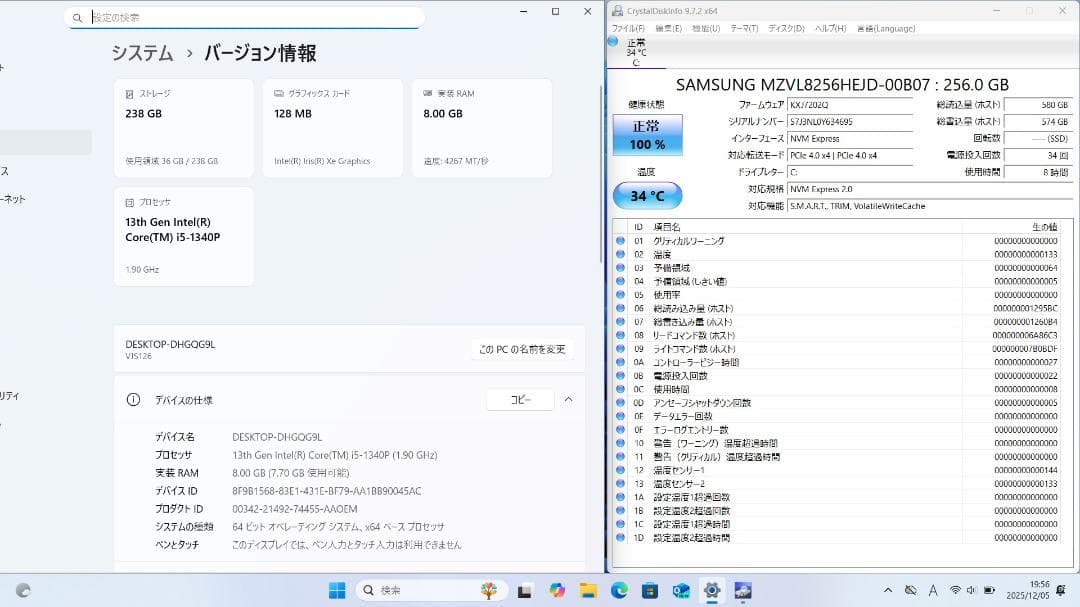The width and height of the screenshot is (1080, 607).
Task: Collapse the デバイスの仕様 section
Action: (568, 399)
